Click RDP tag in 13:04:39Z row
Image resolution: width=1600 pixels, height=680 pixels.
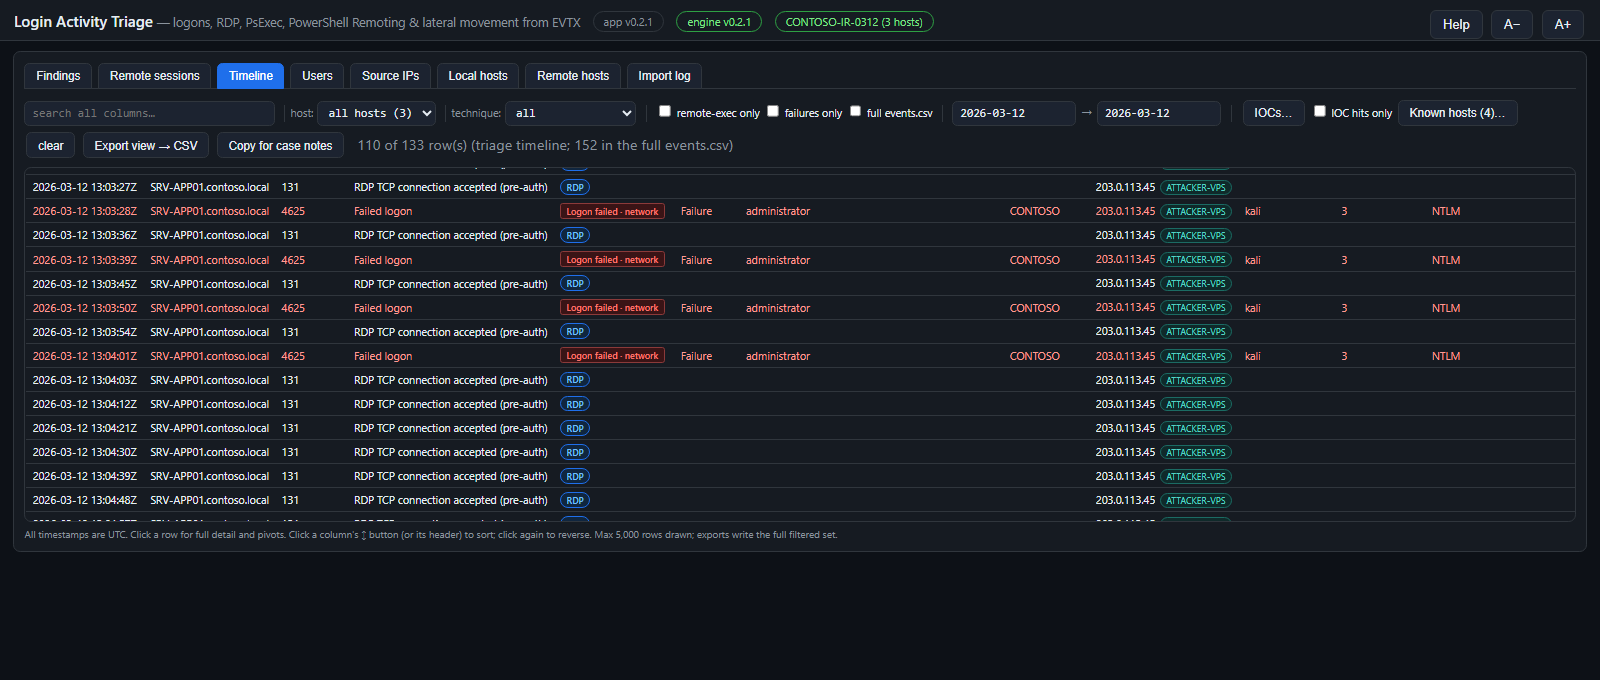click(575, 476)
